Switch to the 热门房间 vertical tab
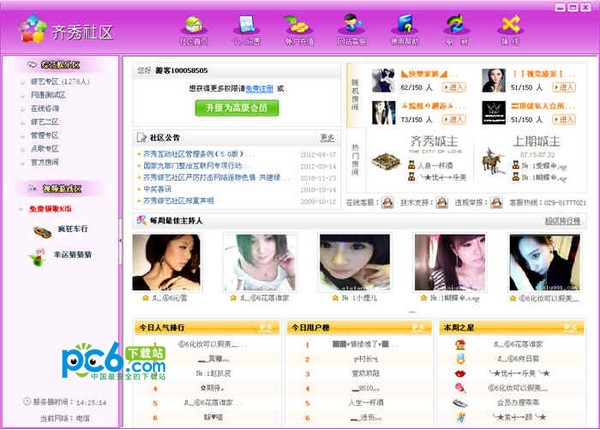The image size is (600, 430). (x=355, y=160)
